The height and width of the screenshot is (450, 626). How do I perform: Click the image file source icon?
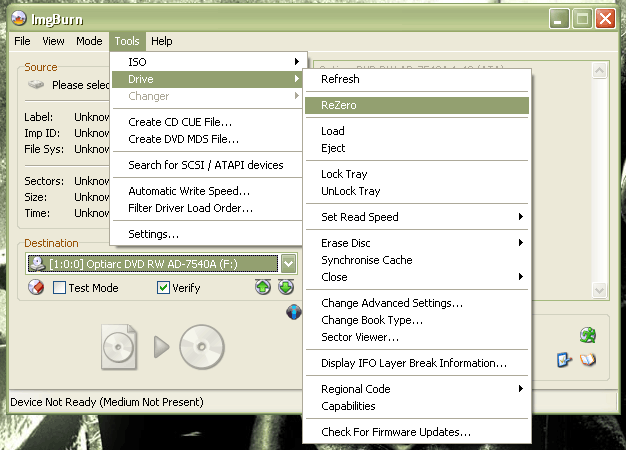[119, 347]
